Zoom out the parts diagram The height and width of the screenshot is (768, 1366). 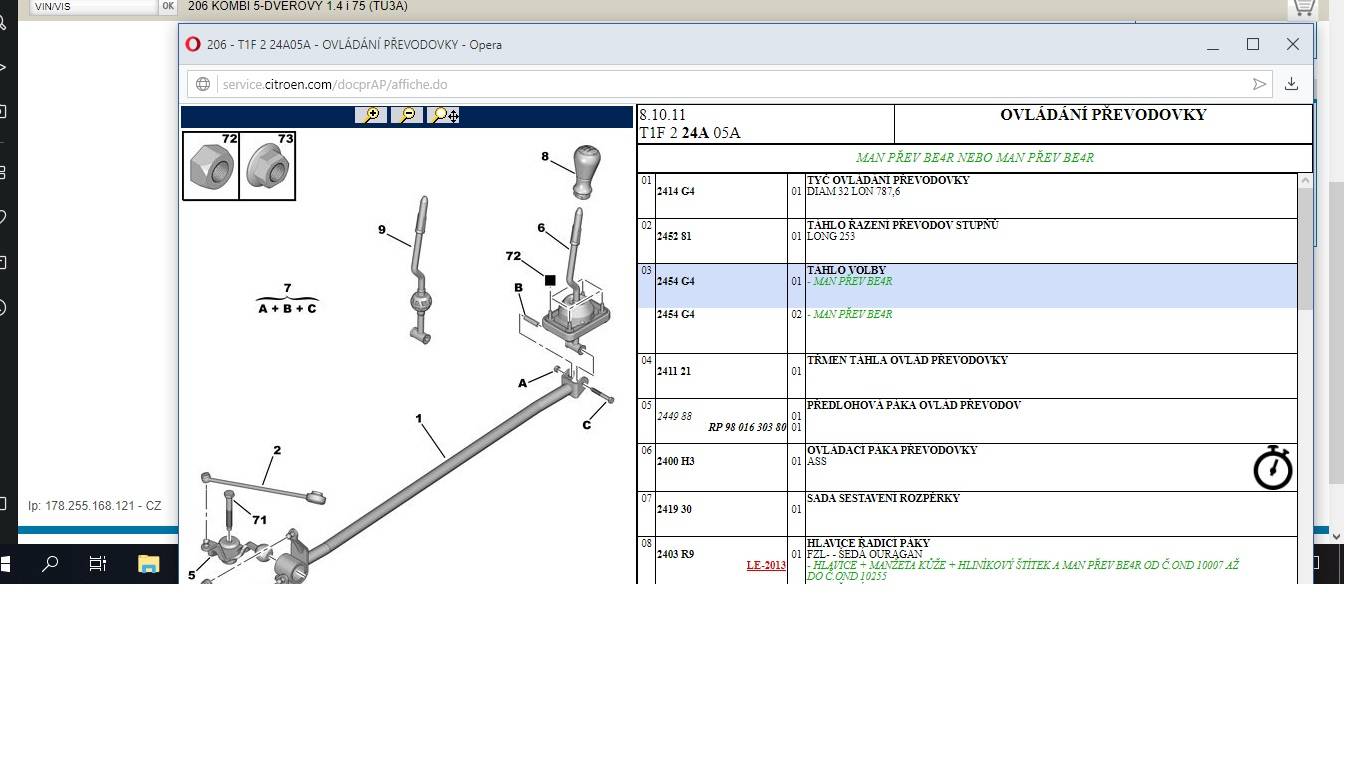point(407,115)
